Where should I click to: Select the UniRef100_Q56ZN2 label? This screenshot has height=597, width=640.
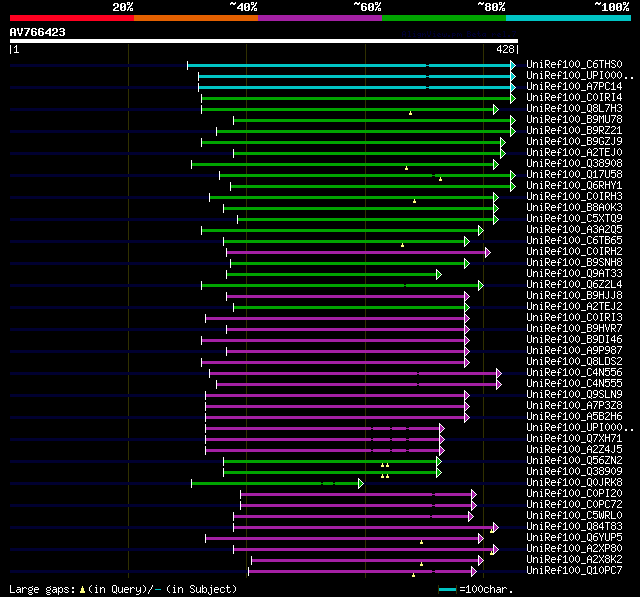click(574, 461)
